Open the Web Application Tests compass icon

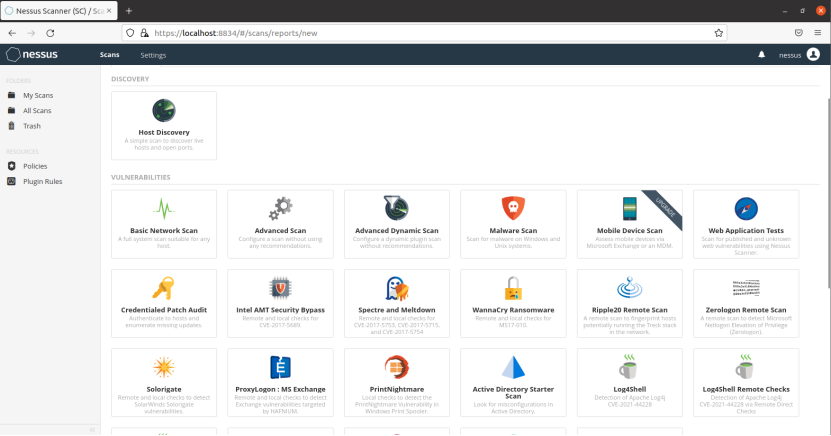pos(746,209)
